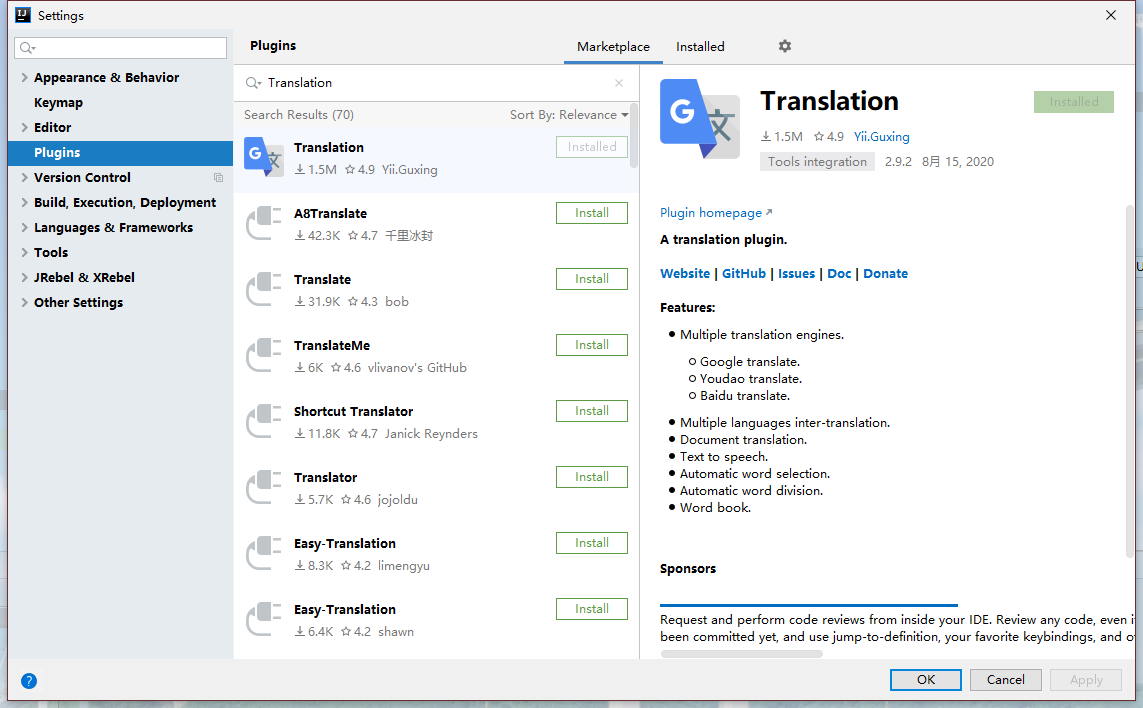Click the horizontal scrollbar in plugin details
Screen dimensions: 1143x708
pos(741,654)
